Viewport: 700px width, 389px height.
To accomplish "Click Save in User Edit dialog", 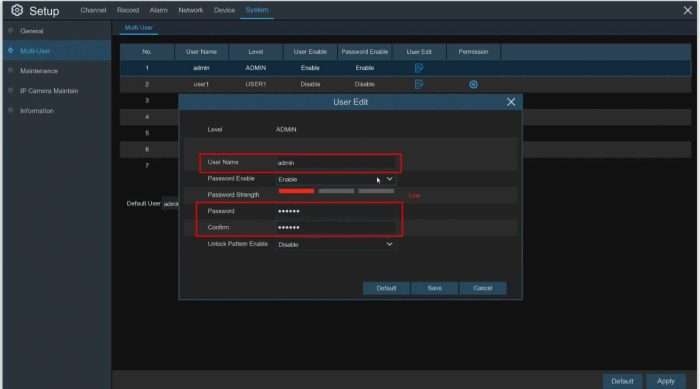I will click(x=434, y=288).
